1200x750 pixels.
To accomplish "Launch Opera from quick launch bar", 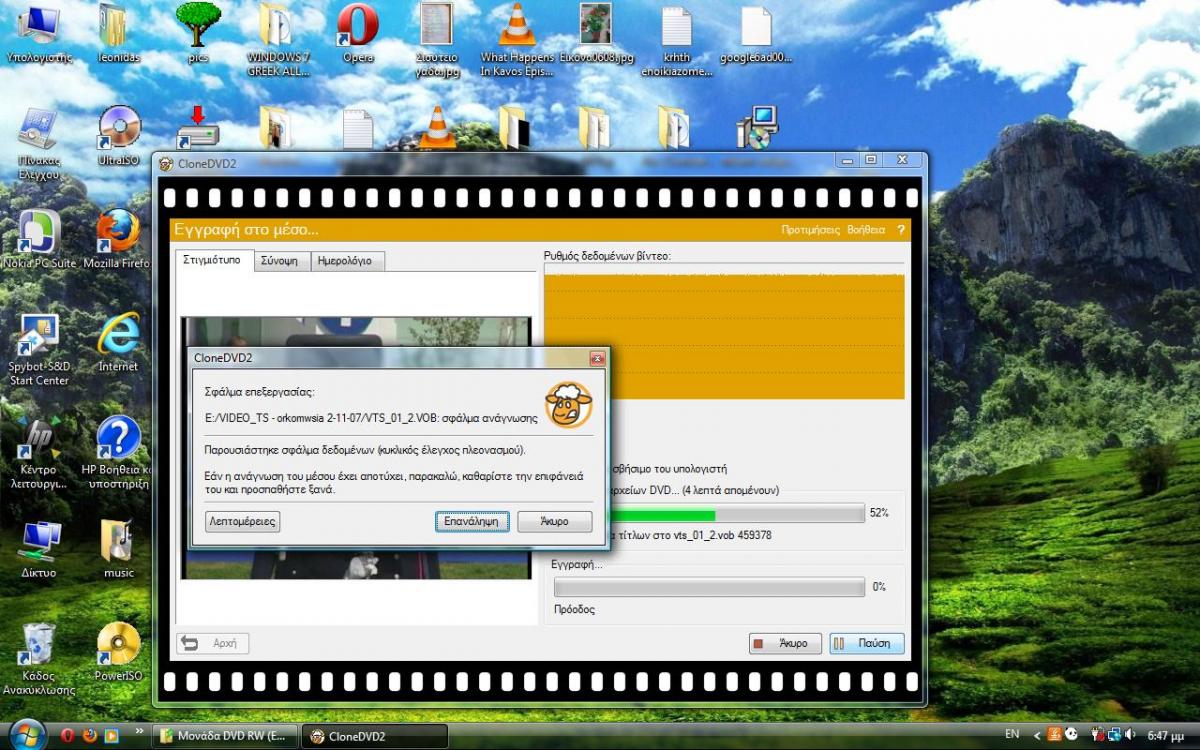I will coord(68,736).
